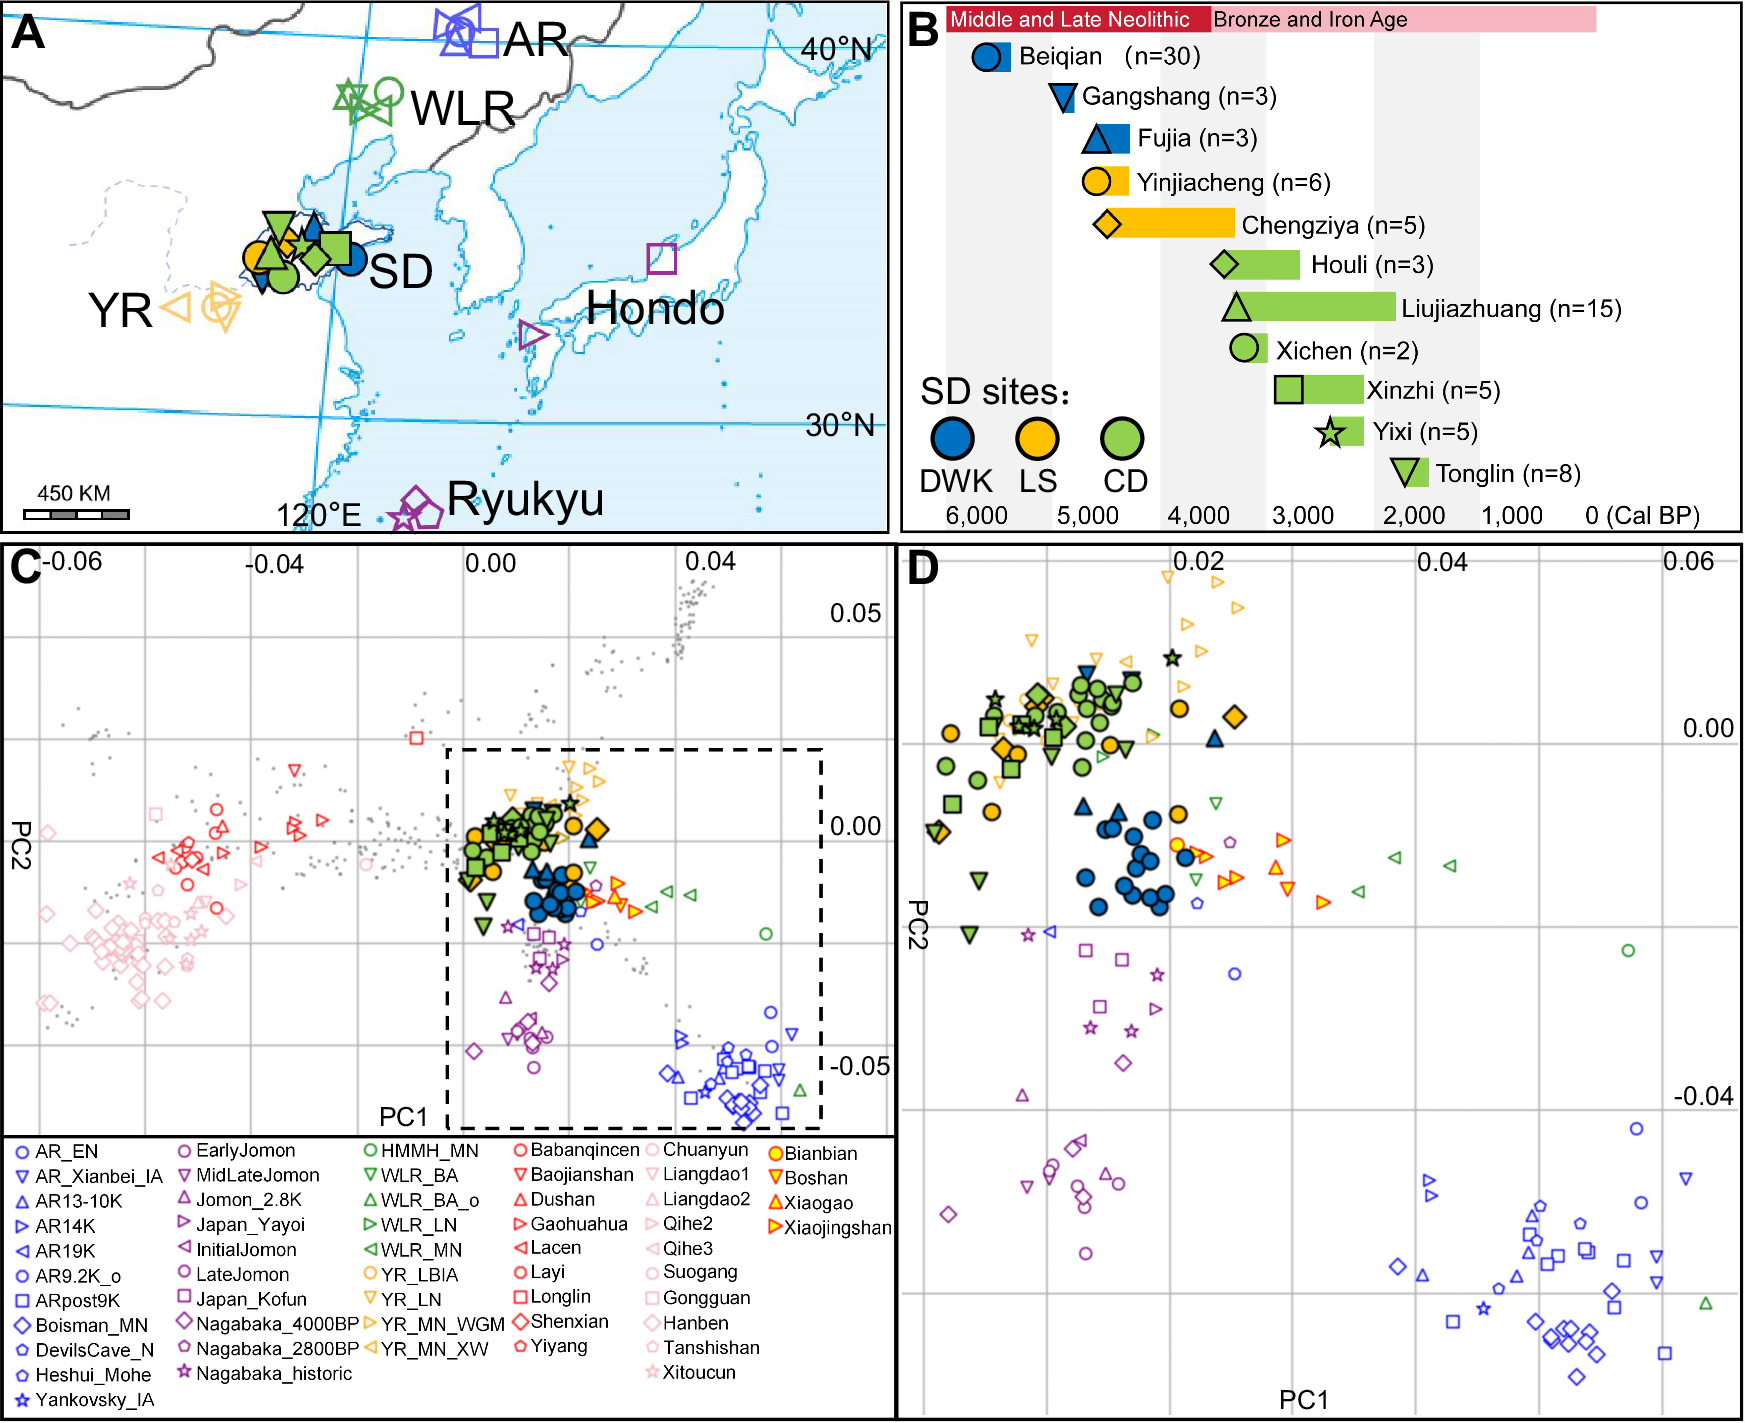Click the SD label on the map
Image resolution: width=1745 pixels, height=1423 pixels.
click(401, 272)
